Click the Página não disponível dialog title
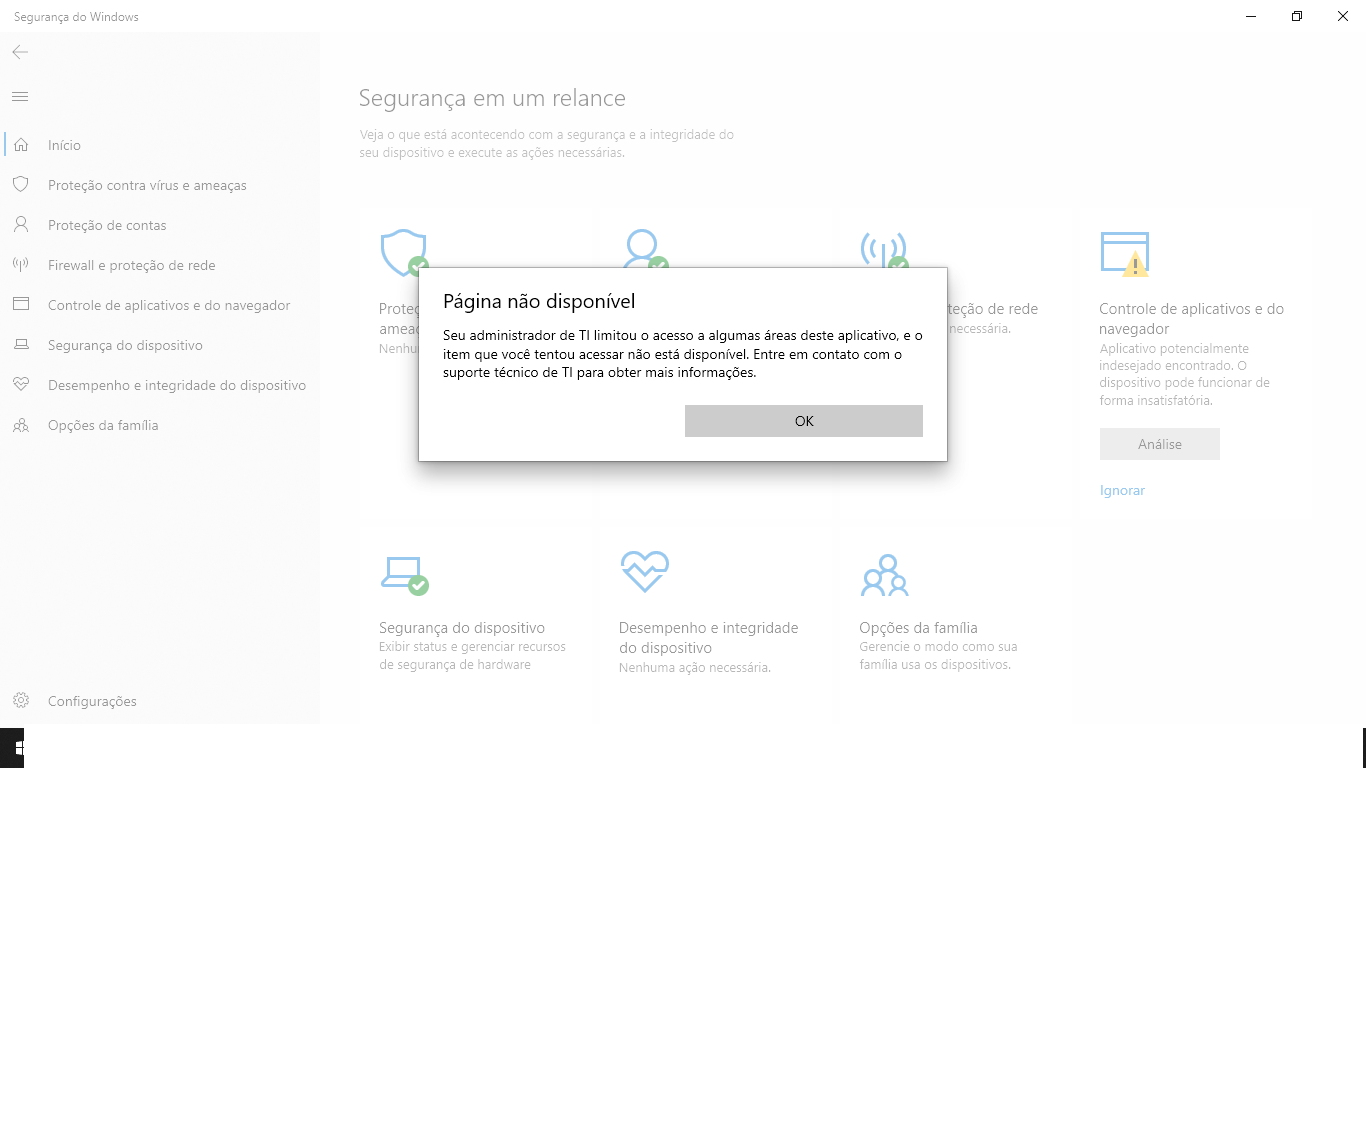Screen dimensions: 1367x1128 (539, 301)
